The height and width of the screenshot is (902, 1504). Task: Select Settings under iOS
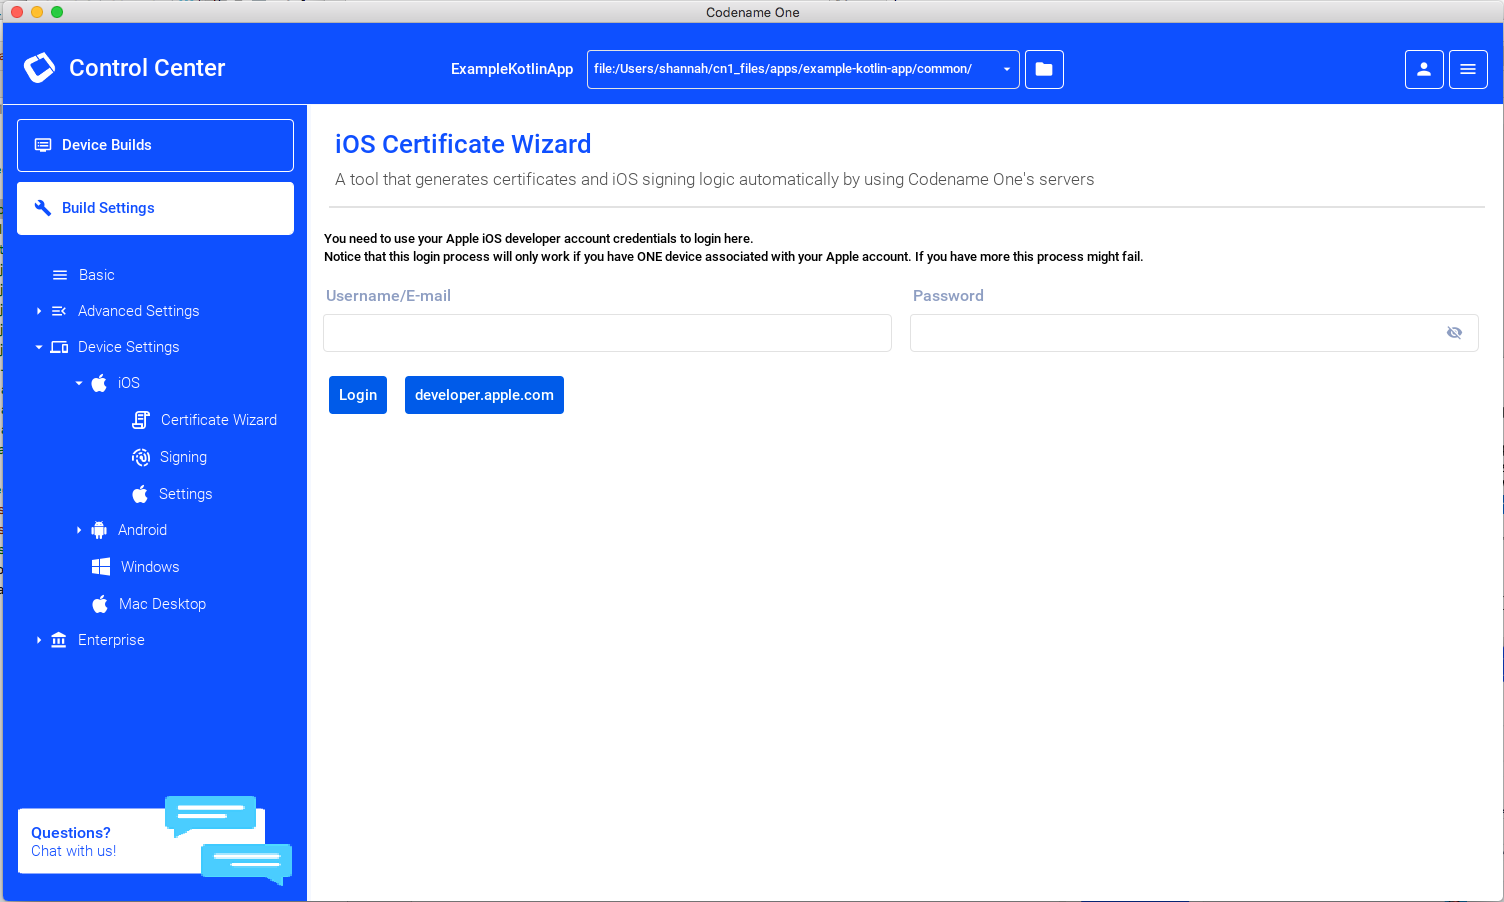[185, 494]
